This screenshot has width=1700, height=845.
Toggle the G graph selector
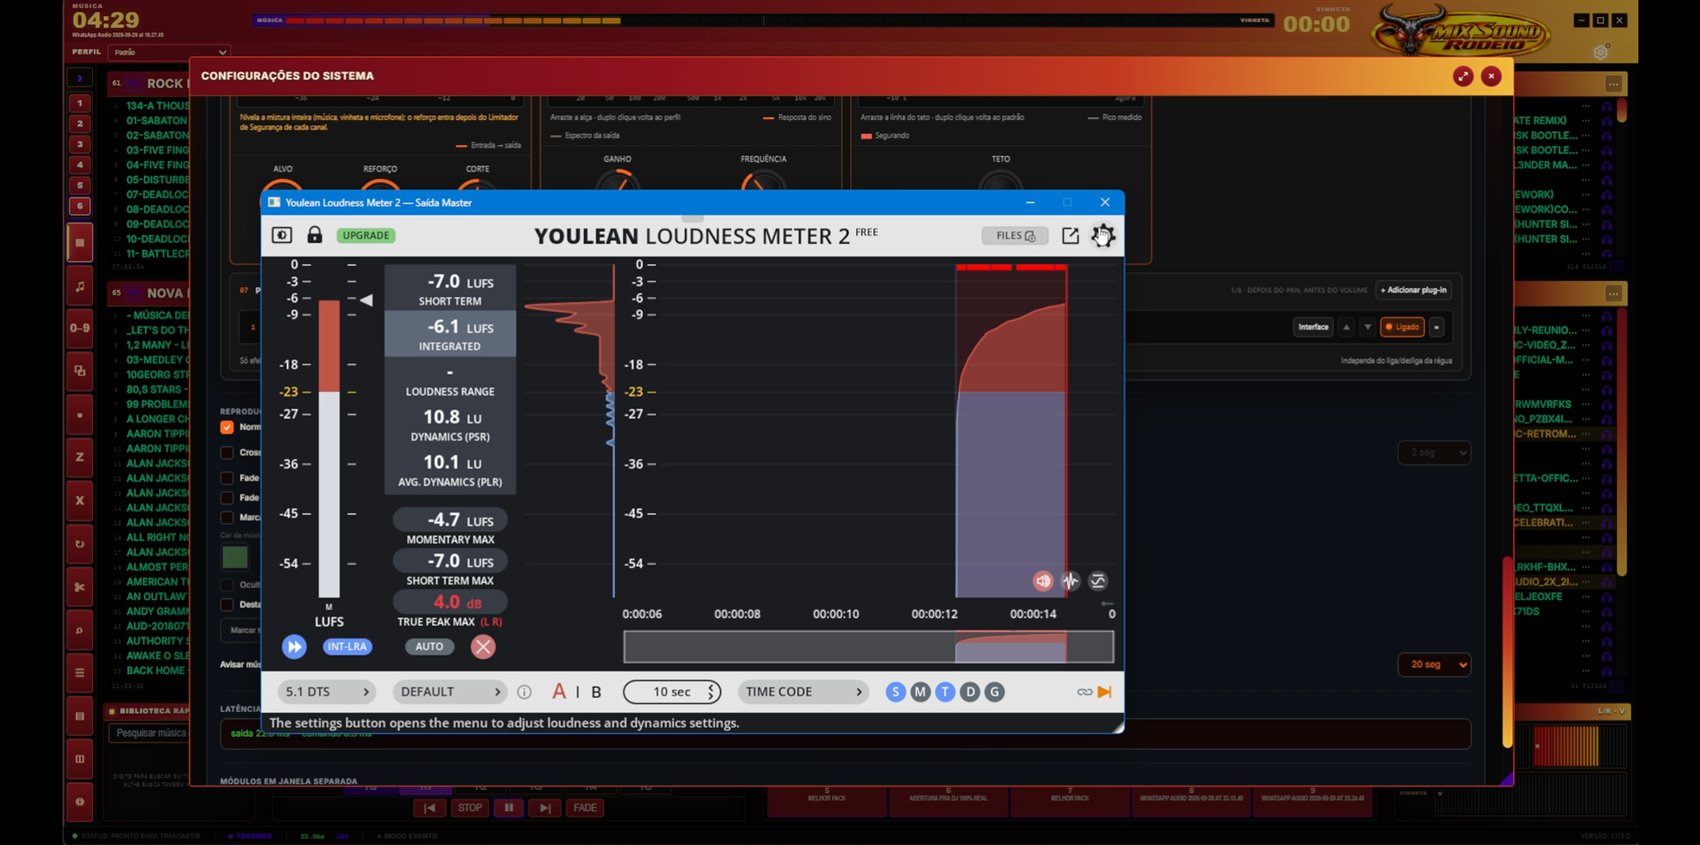pos(994,692)
